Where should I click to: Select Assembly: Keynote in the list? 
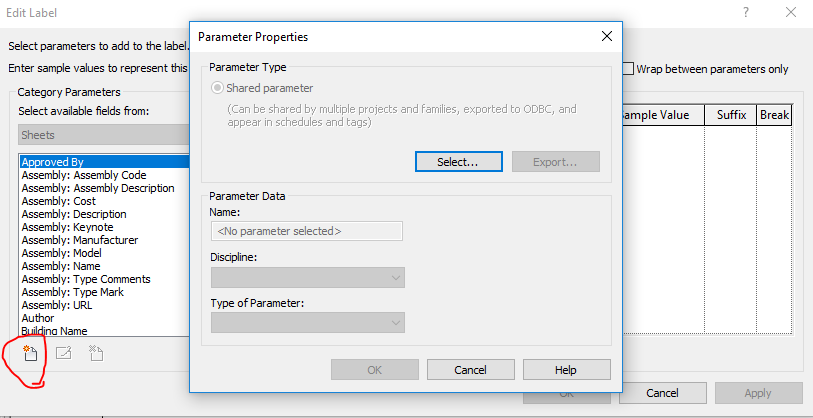67,227
